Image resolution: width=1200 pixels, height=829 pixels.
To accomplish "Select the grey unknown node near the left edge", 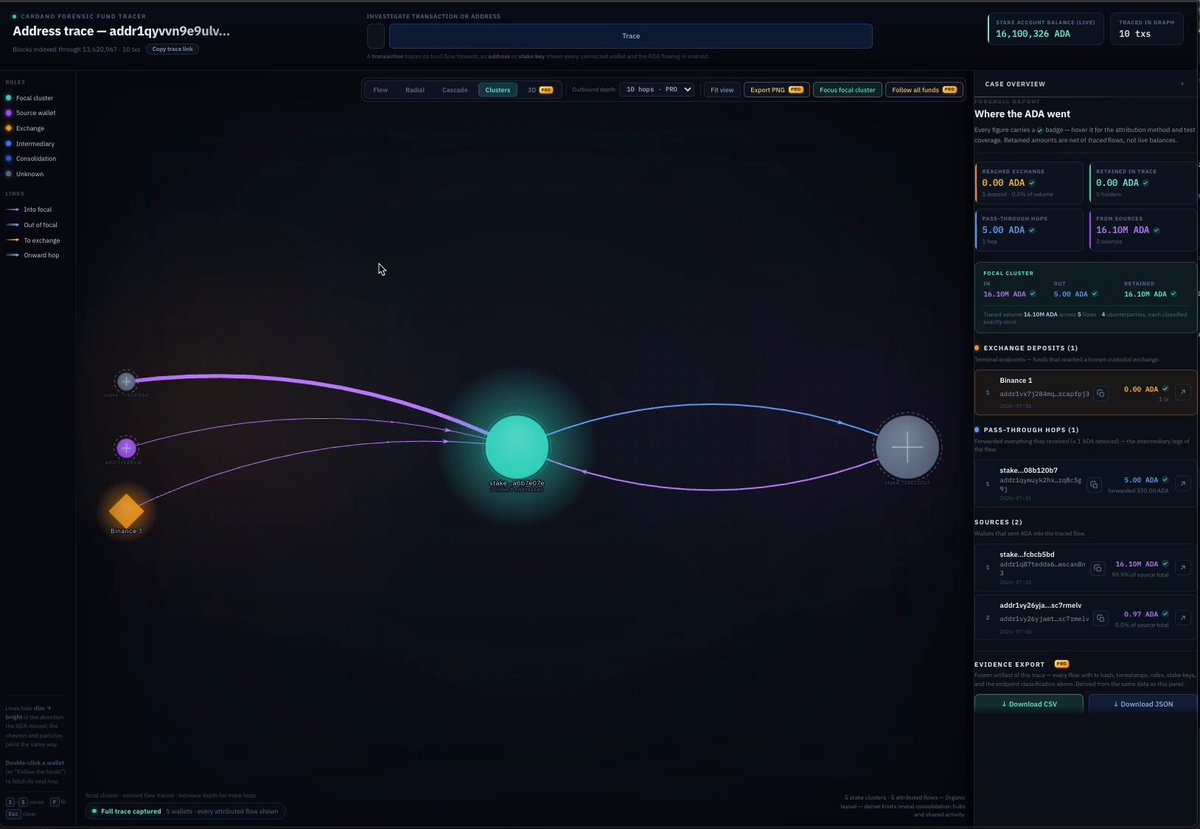I will (126, 381).
